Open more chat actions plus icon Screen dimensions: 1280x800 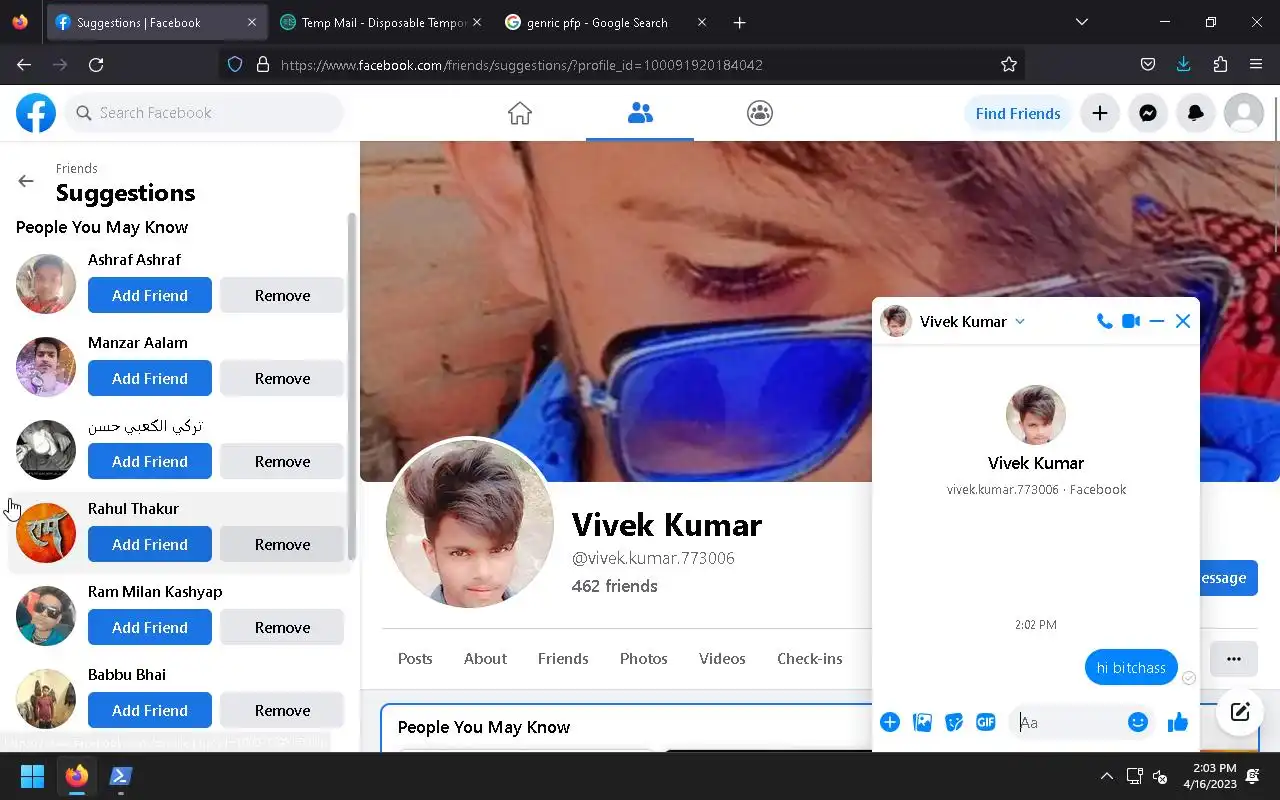(890, 722)
